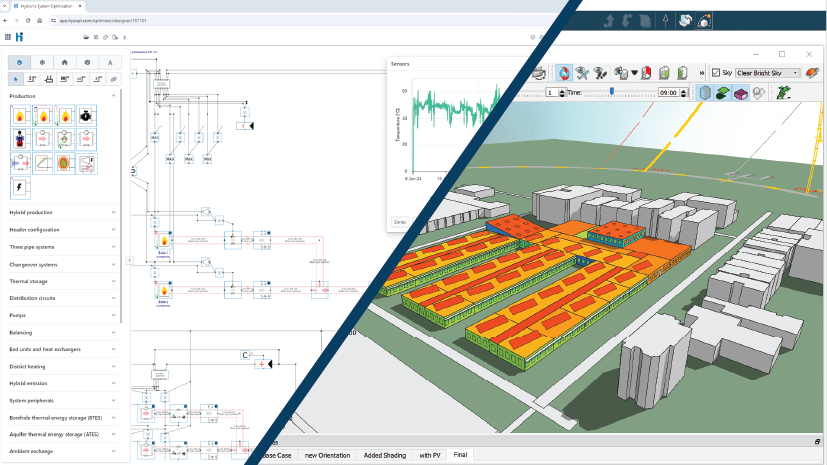827x465 pixels.
Task: Click the rotate view cube icon
Action: 685,21
